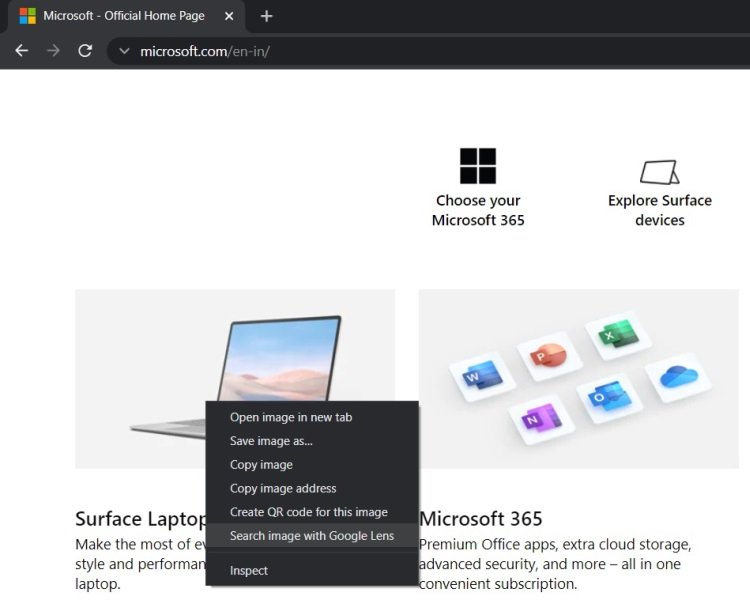This screenshot has width=750, height=600.
Task: Click Search image with Google Lens
Action: 312,536
